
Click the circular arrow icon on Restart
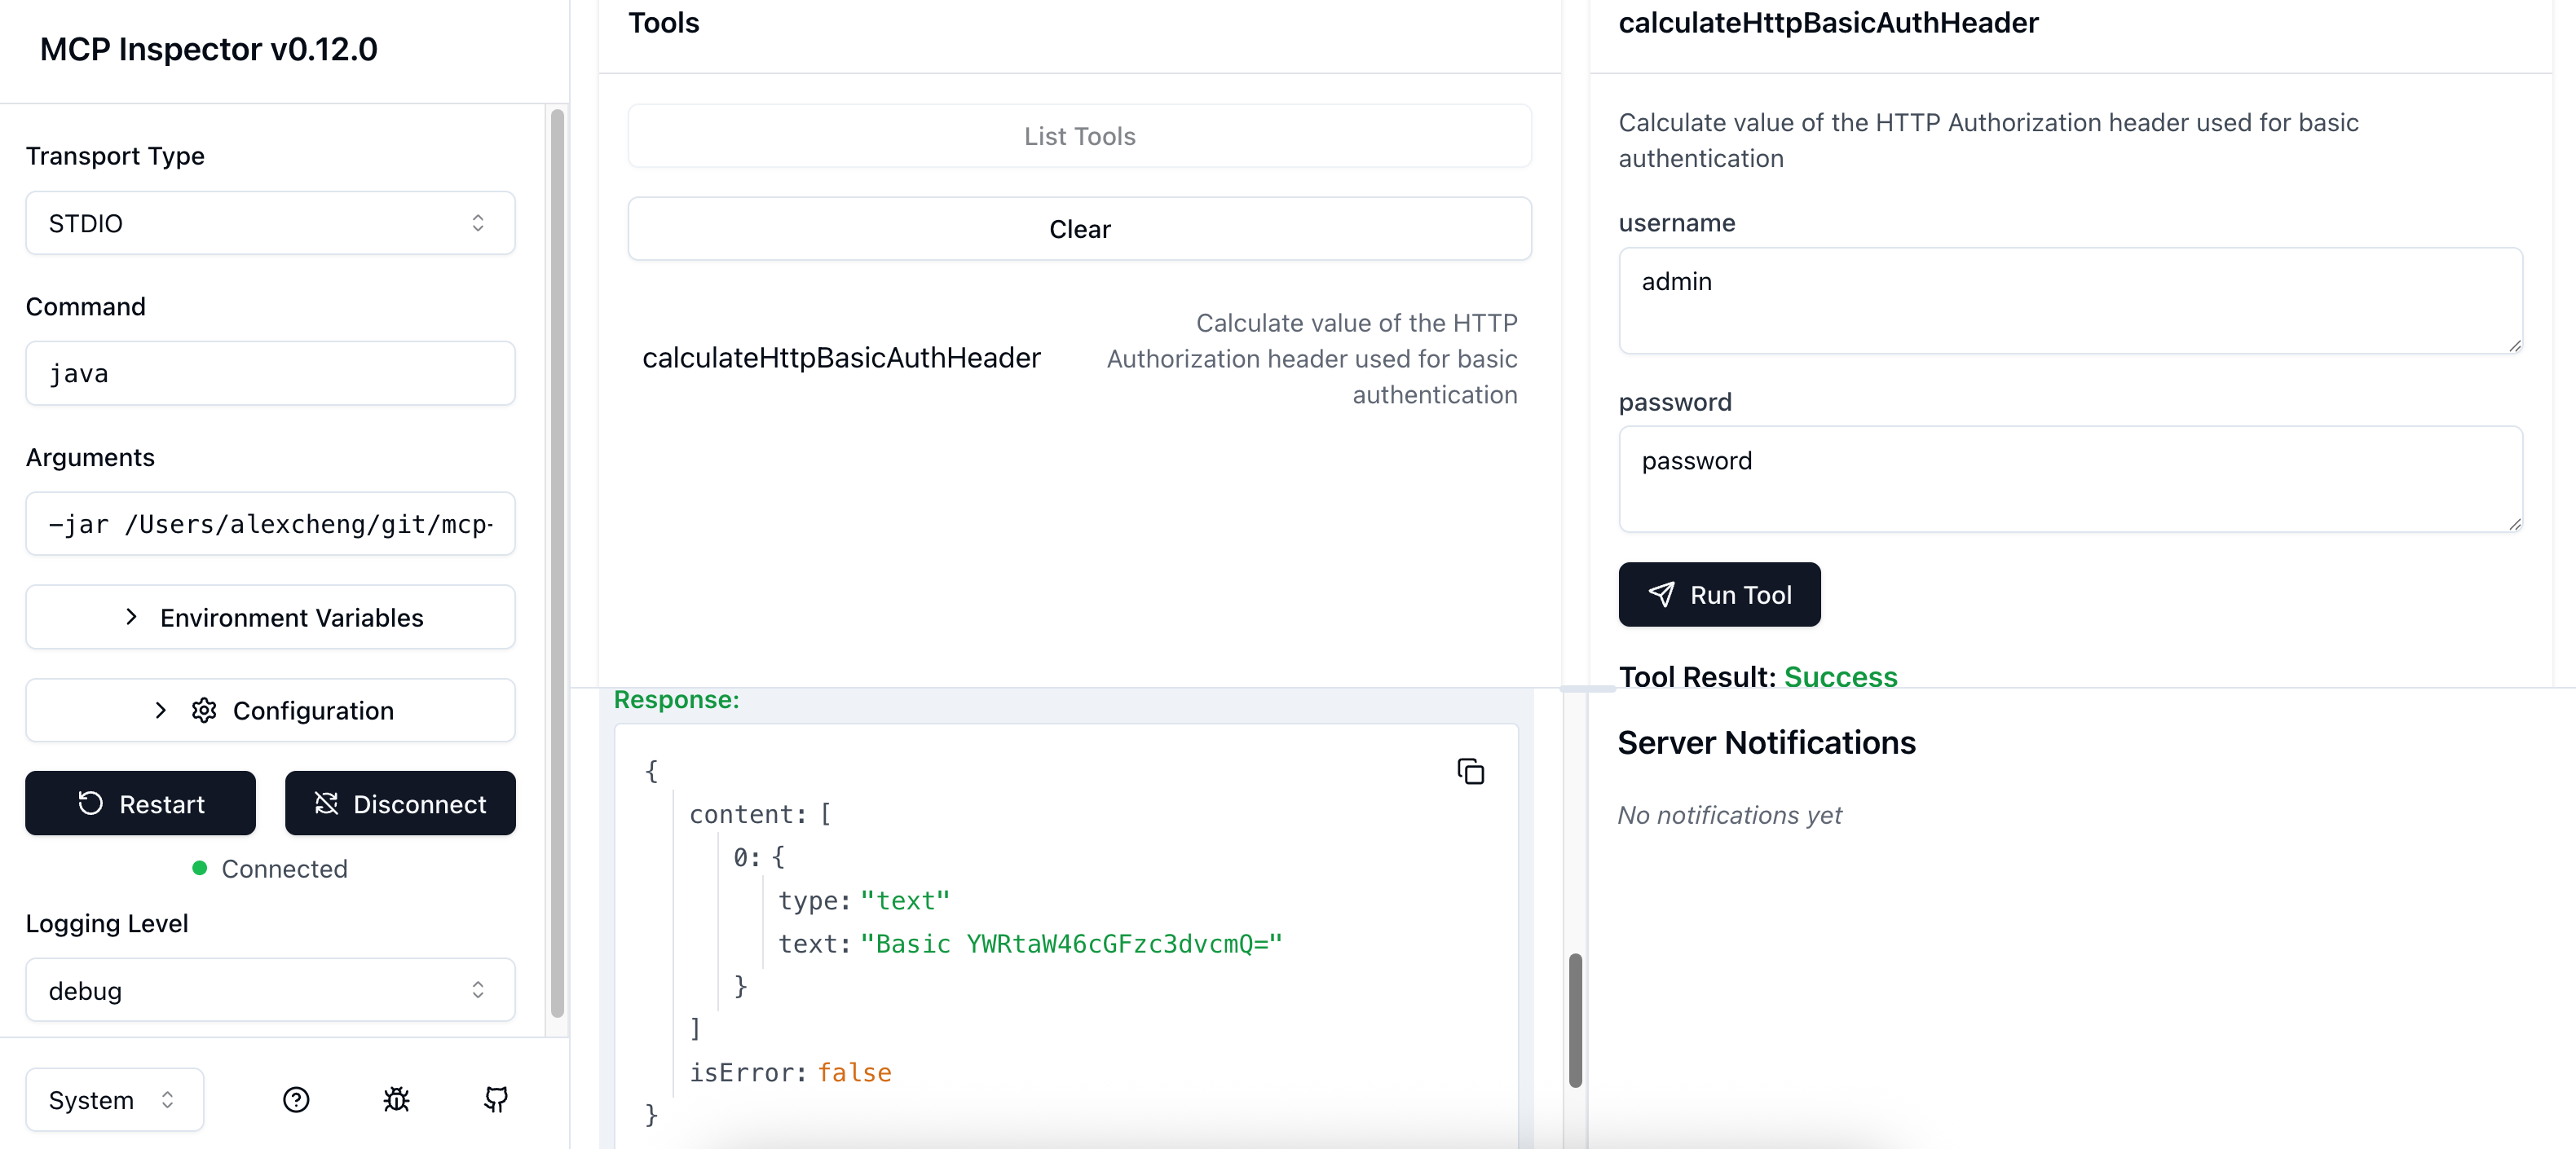90,803
